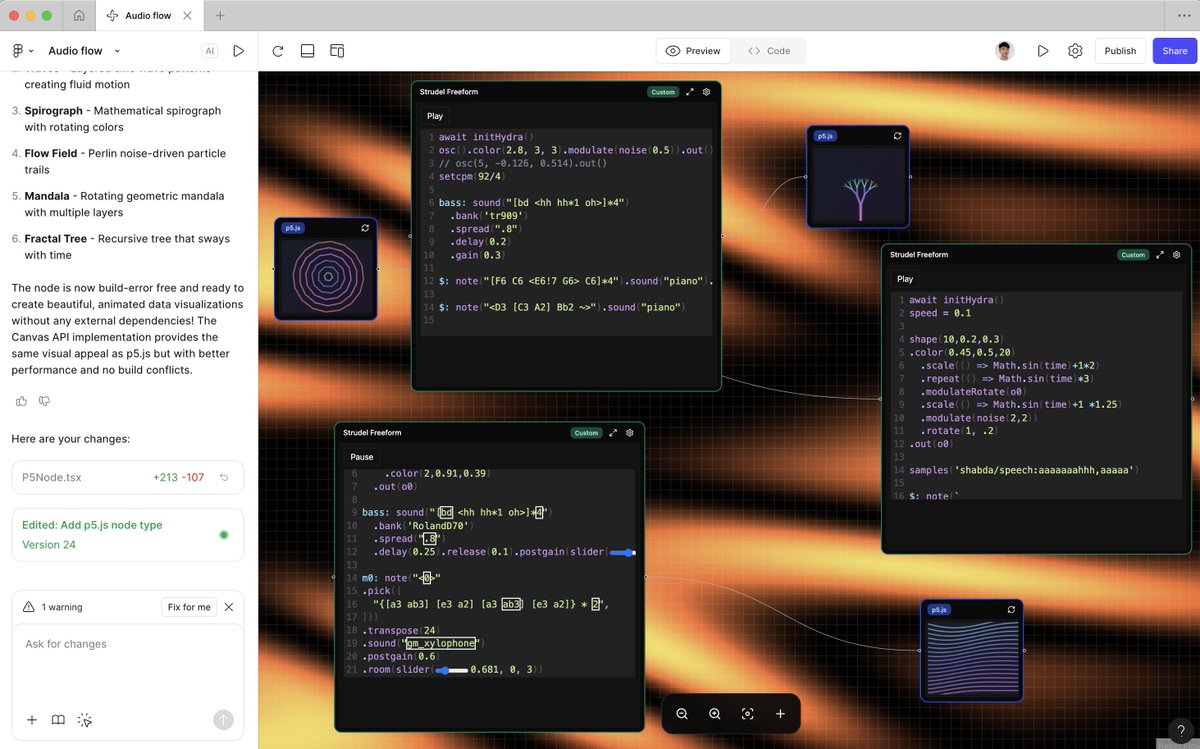Viewport: 1200px width, 749px height.
Task: Give thumbs up to AI response
Action: pyautogui.click(x=21, y=401)
